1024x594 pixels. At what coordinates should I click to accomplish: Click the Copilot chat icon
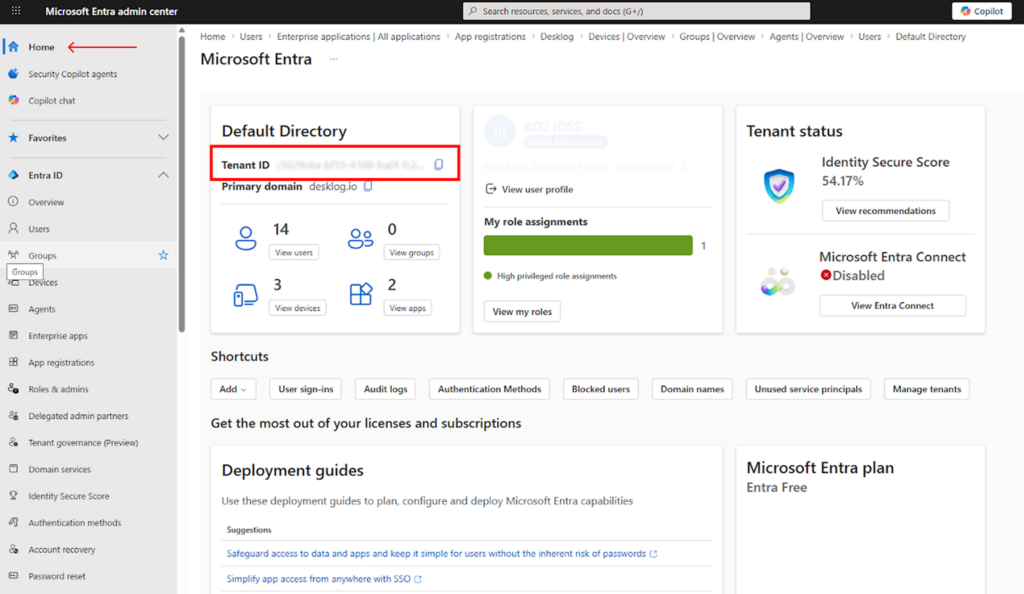(13, 101)
